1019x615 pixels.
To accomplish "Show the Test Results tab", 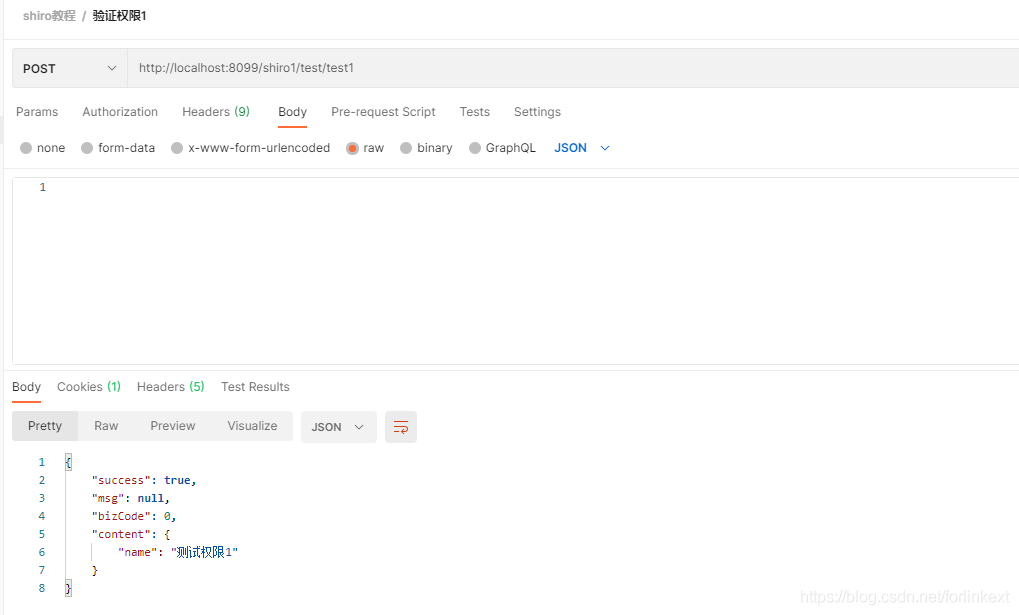I will tap(255, 387).
